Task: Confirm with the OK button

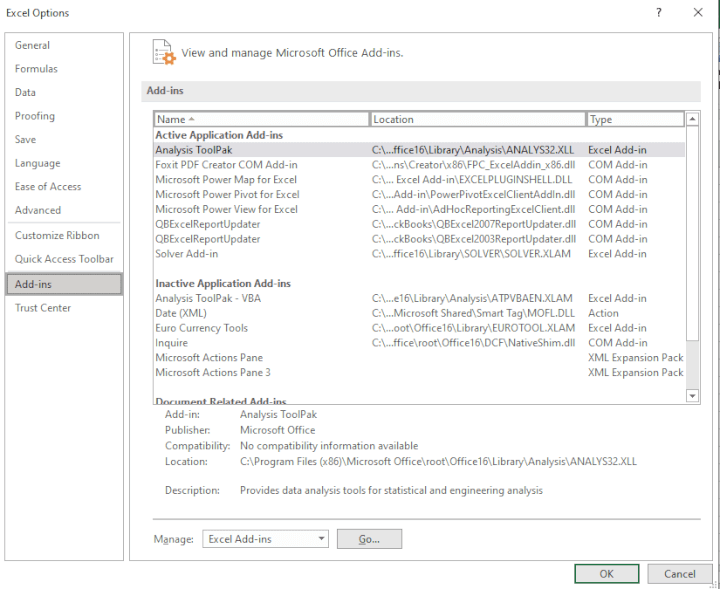Action: point(606,574)
